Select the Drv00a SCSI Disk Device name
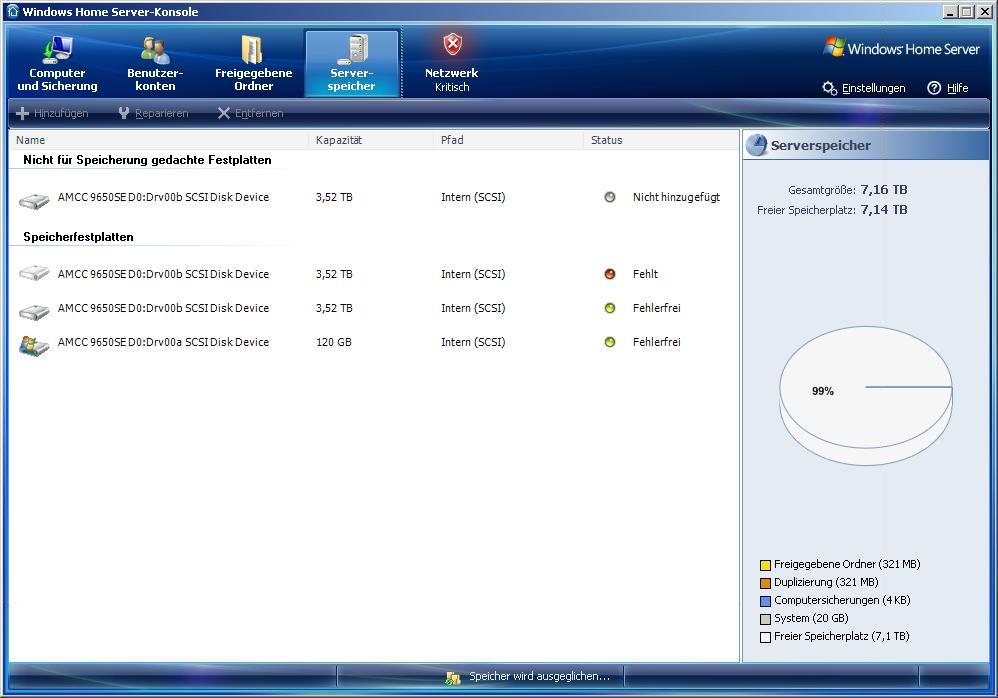 tap(164, 342)
